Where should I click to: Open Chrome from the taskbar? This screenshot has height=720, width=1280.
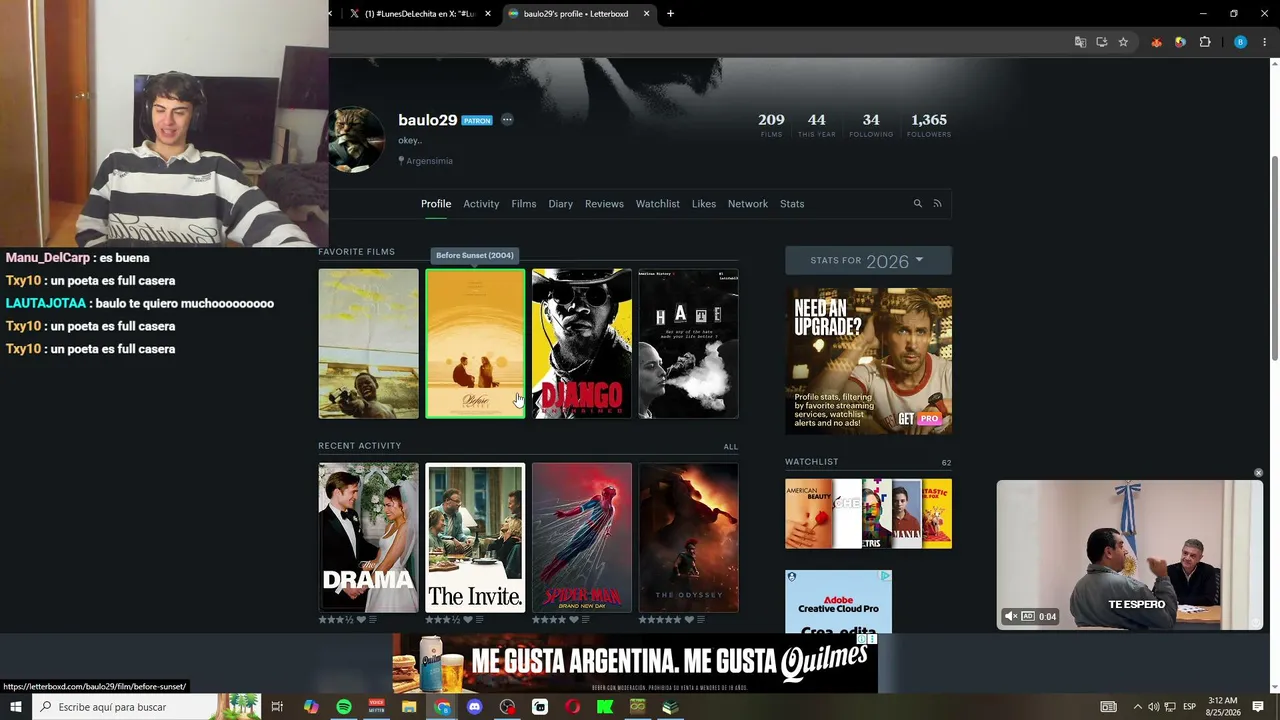443,707
